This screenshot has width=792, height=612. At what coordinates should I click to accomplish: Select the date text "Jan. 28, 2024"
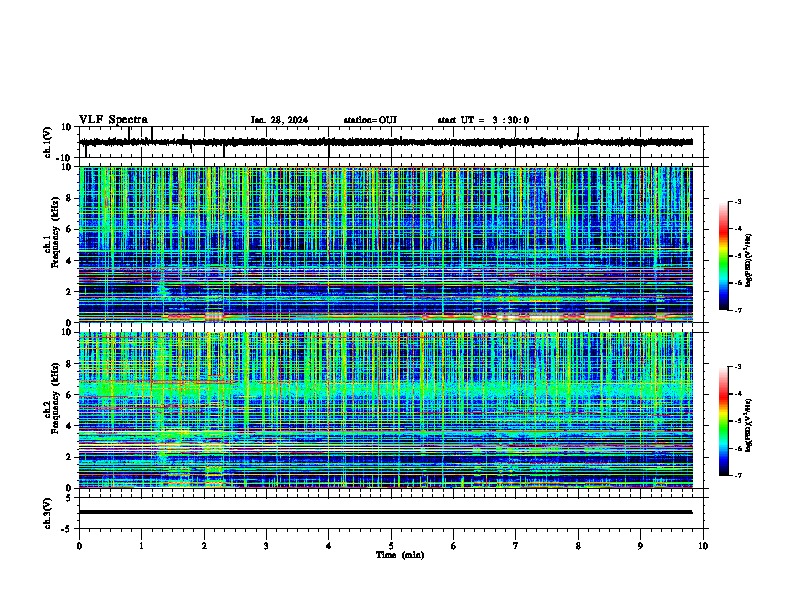click(x=279, y=120)
